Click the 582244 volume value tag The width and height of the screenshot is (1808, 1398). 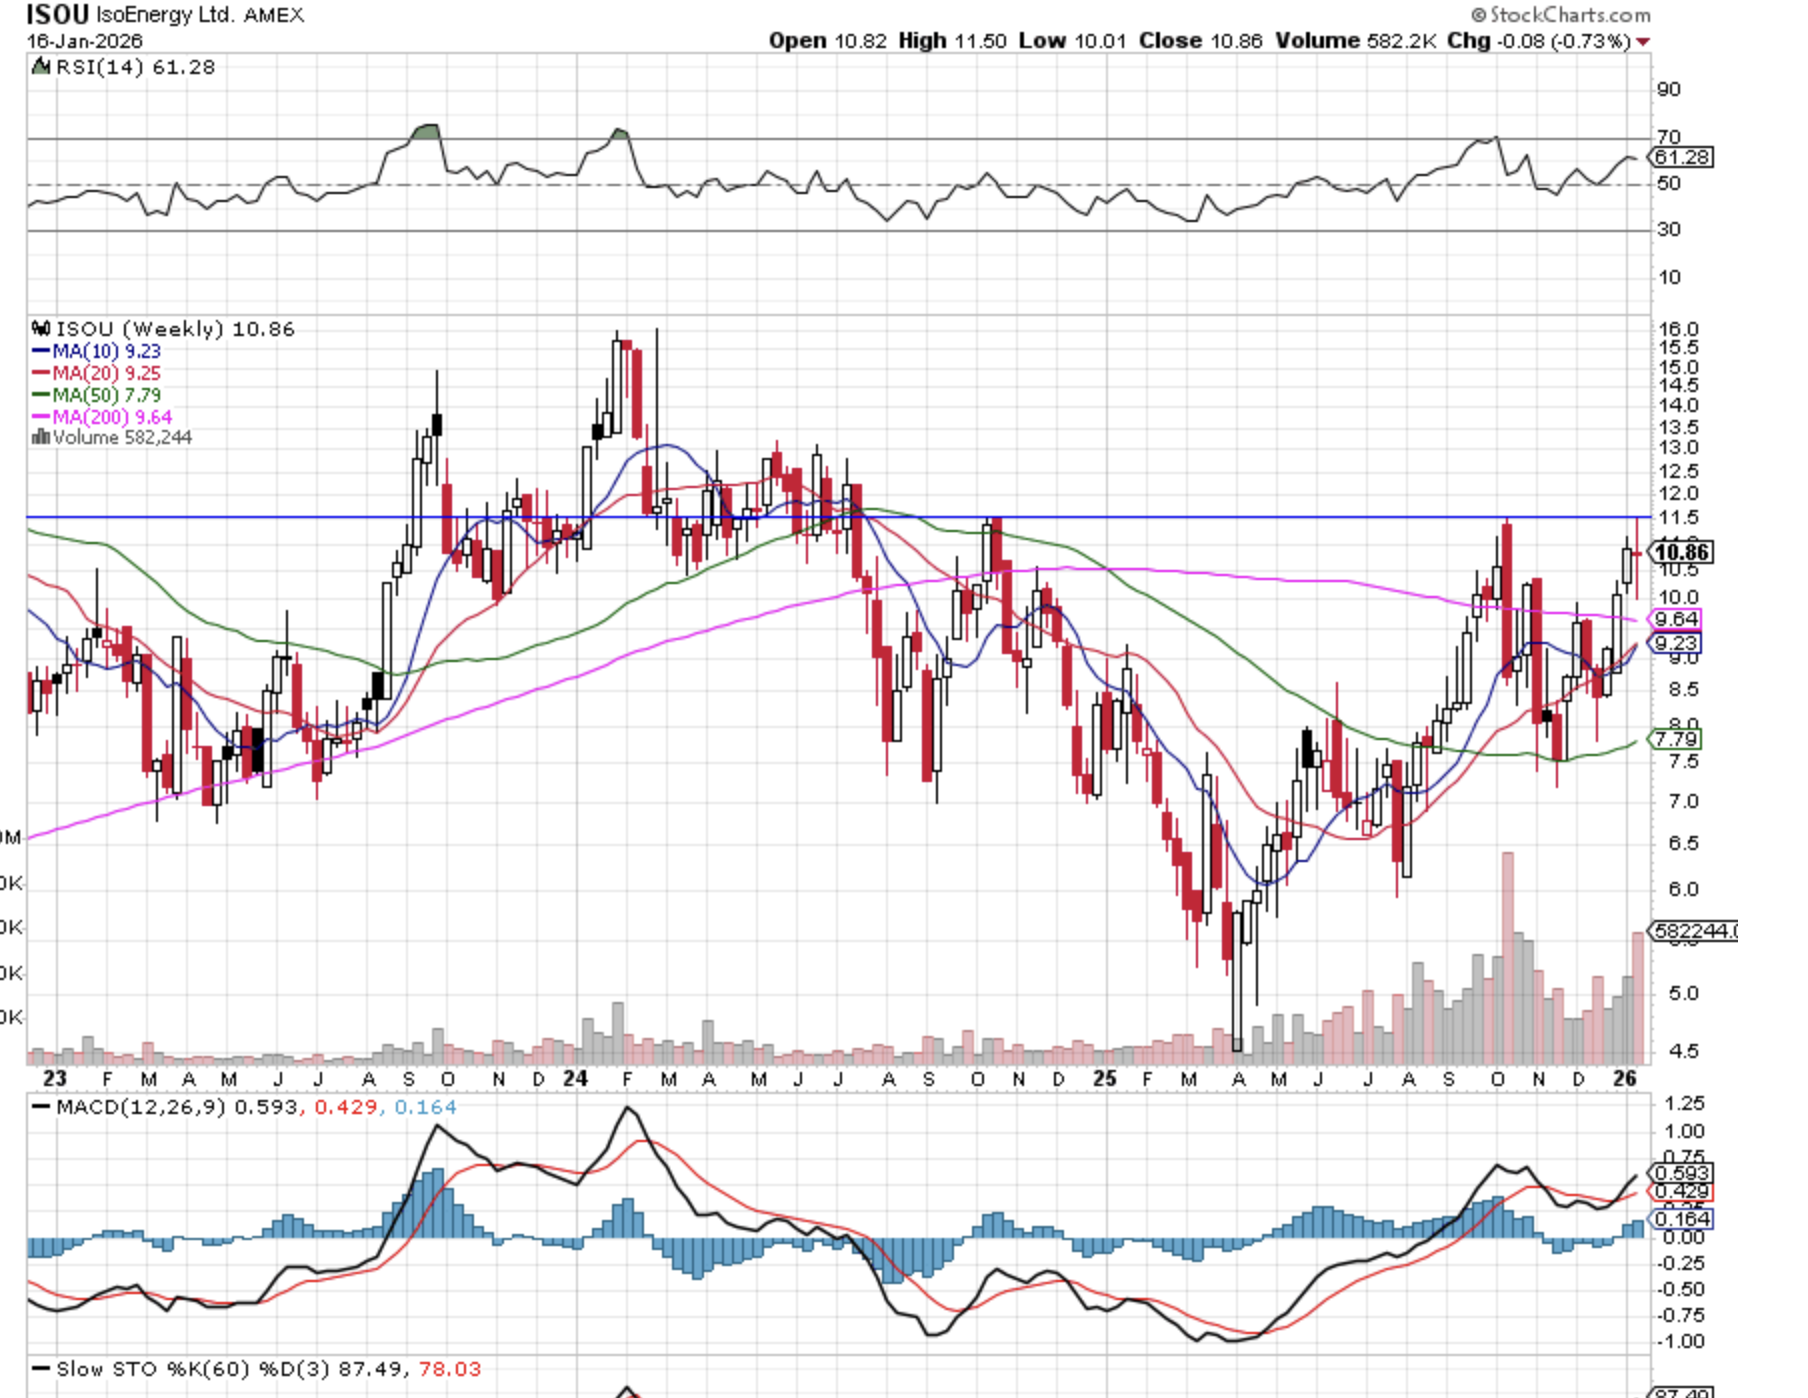(1692, 931)
